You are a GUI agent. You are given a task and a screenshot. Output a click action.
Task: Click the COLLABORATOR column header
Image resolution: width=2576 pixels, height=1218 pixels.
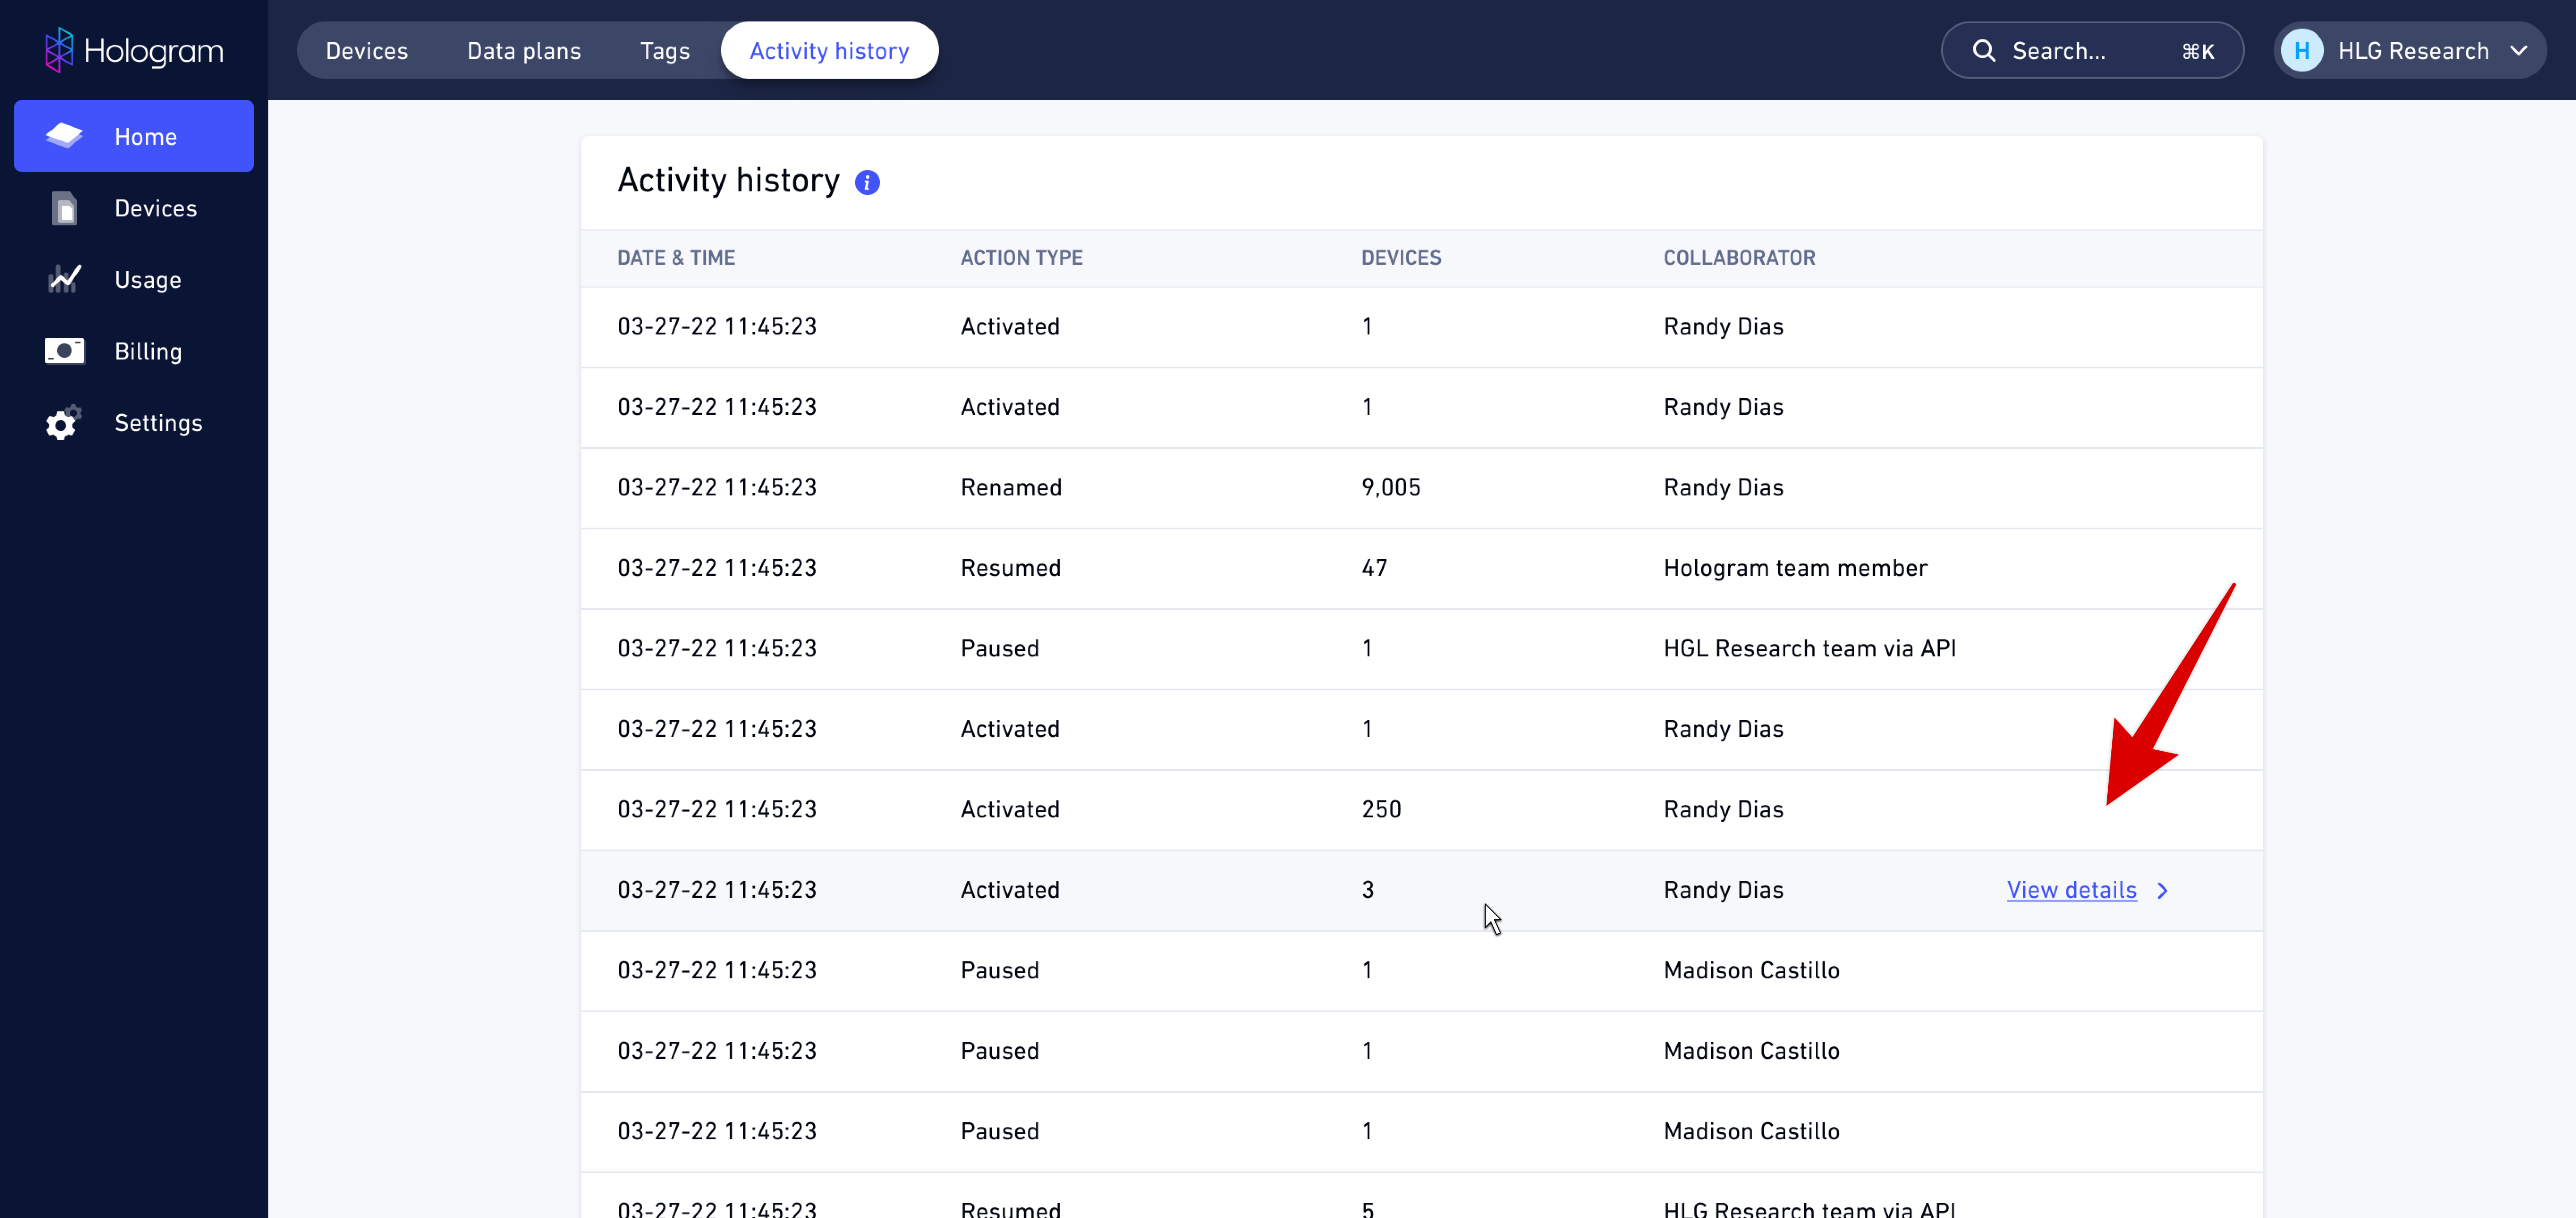tap(1739, 257)
